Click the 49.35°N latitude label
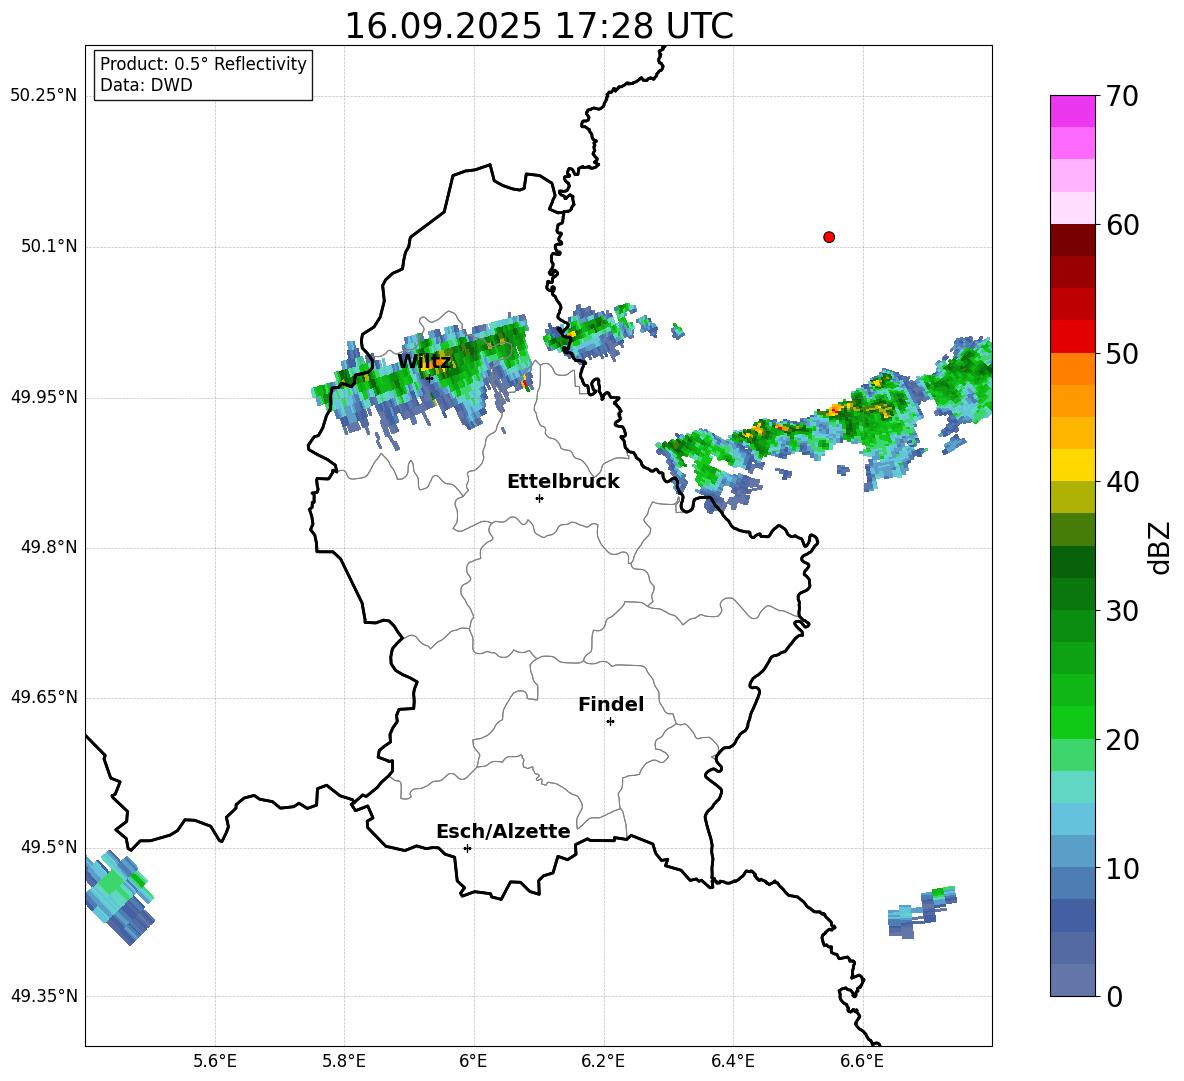The width and height of the screenshot is (1184, 1081). click(44, 996)
